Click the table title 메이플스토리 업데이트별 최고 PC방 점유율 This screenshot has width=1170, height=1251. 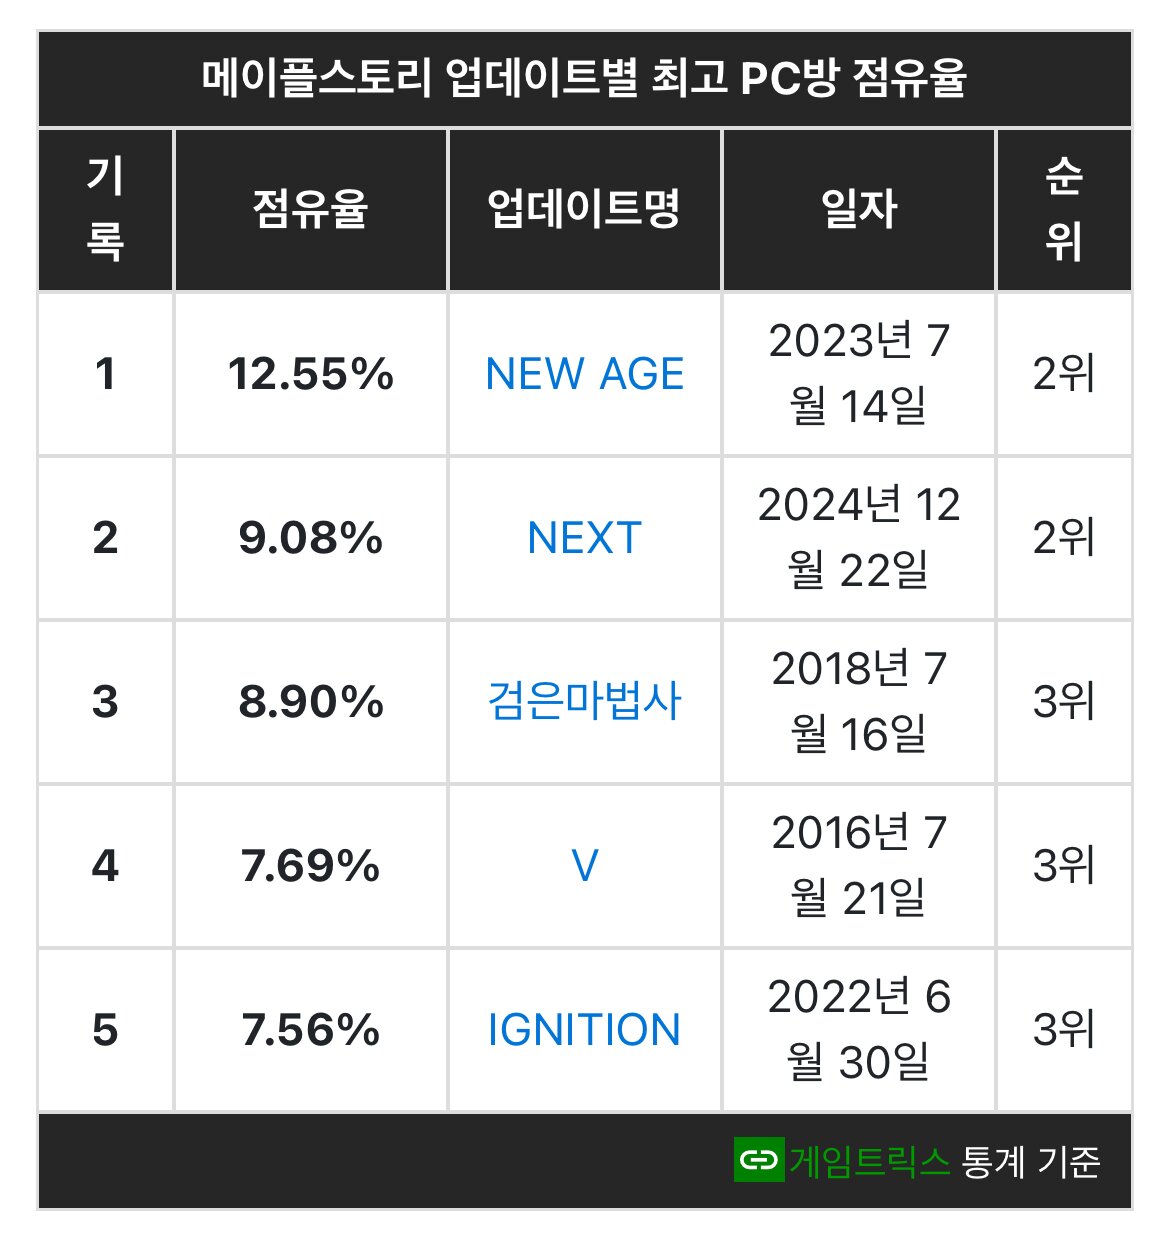585,79
